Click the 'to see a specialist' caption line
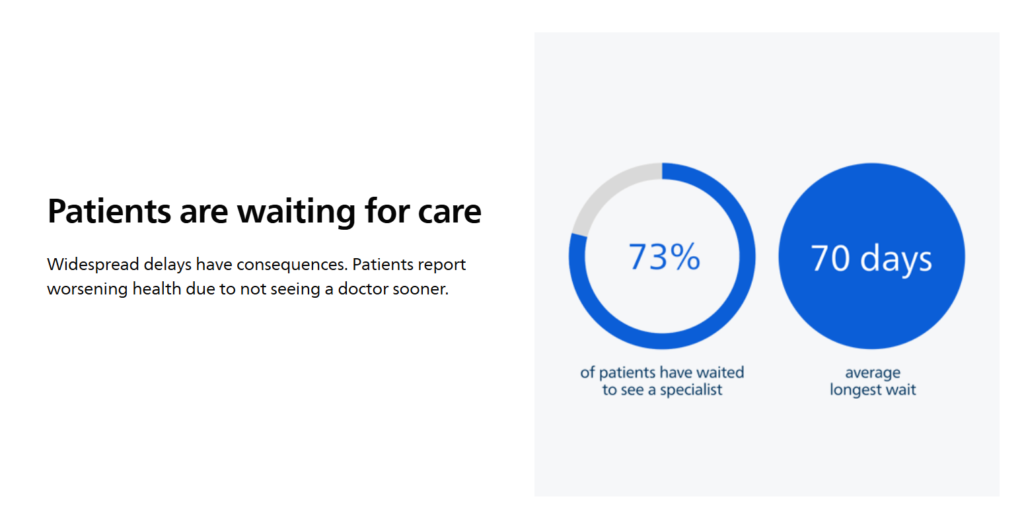Image resolution: width=1024 pixels, height=513 pixels. point(662,390)
